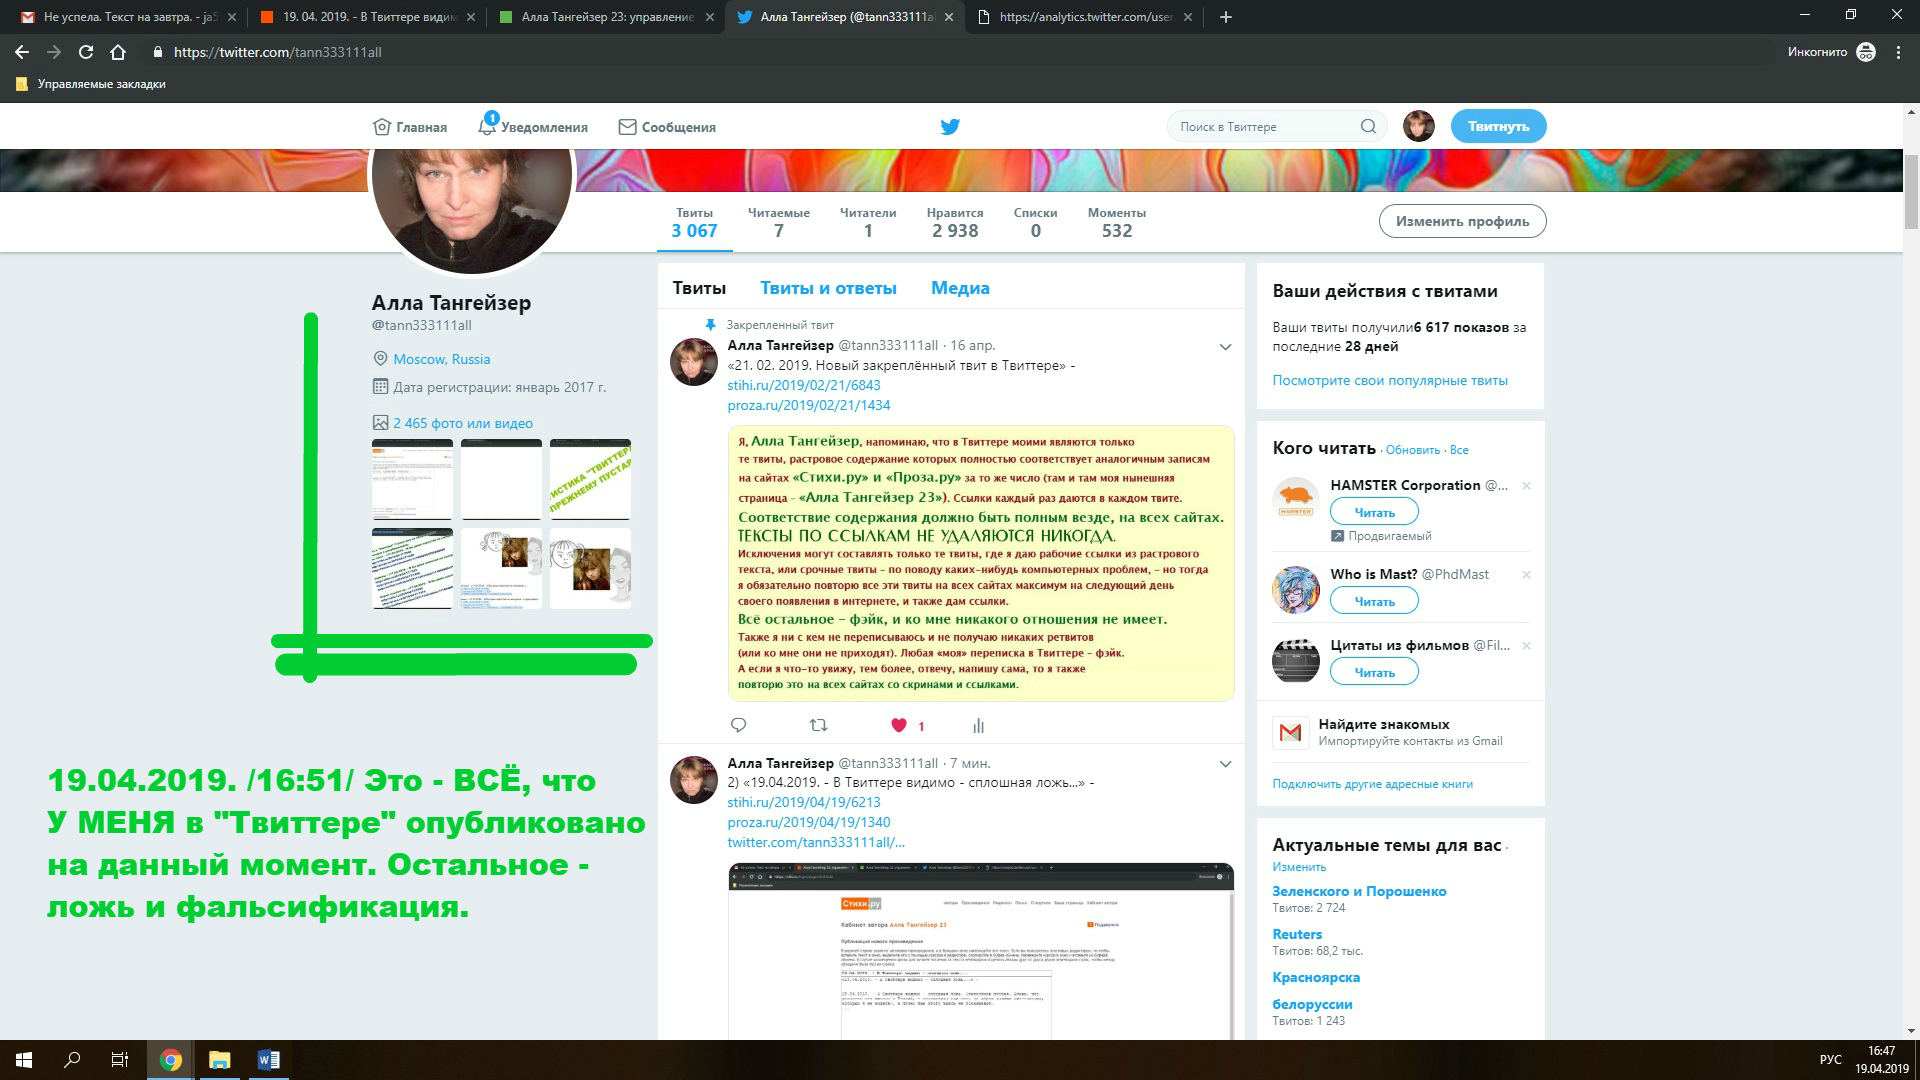This screenshot has width=1920, height=1080.
Task: Open Chrome three-dot menu
Action: click(x=1898, y=52)
